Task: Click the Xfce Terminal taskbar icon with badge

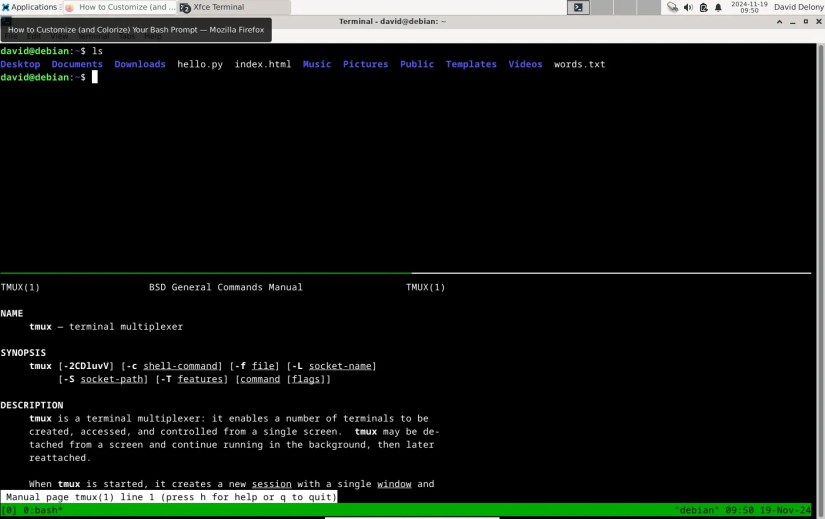Action: 185,7
